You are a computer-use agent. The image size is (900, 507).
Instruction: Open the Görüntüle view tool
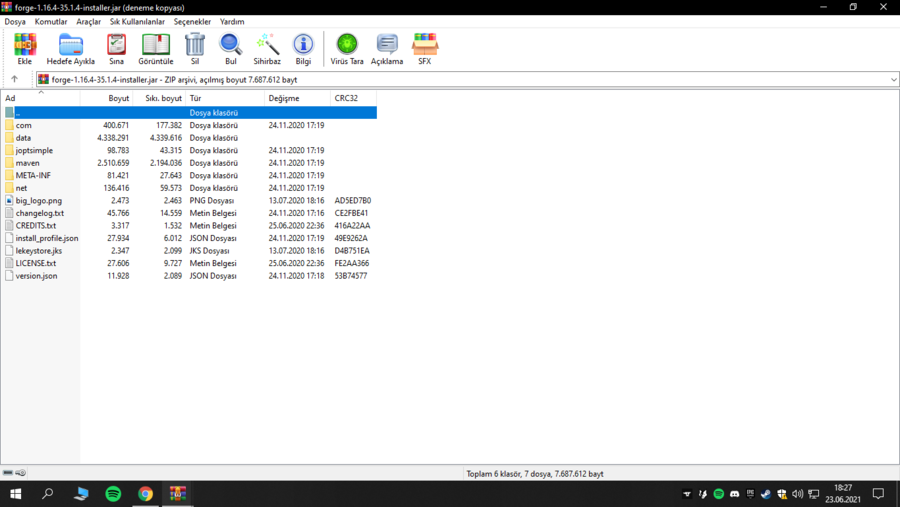pyautogui.click(x=156, y=44)
